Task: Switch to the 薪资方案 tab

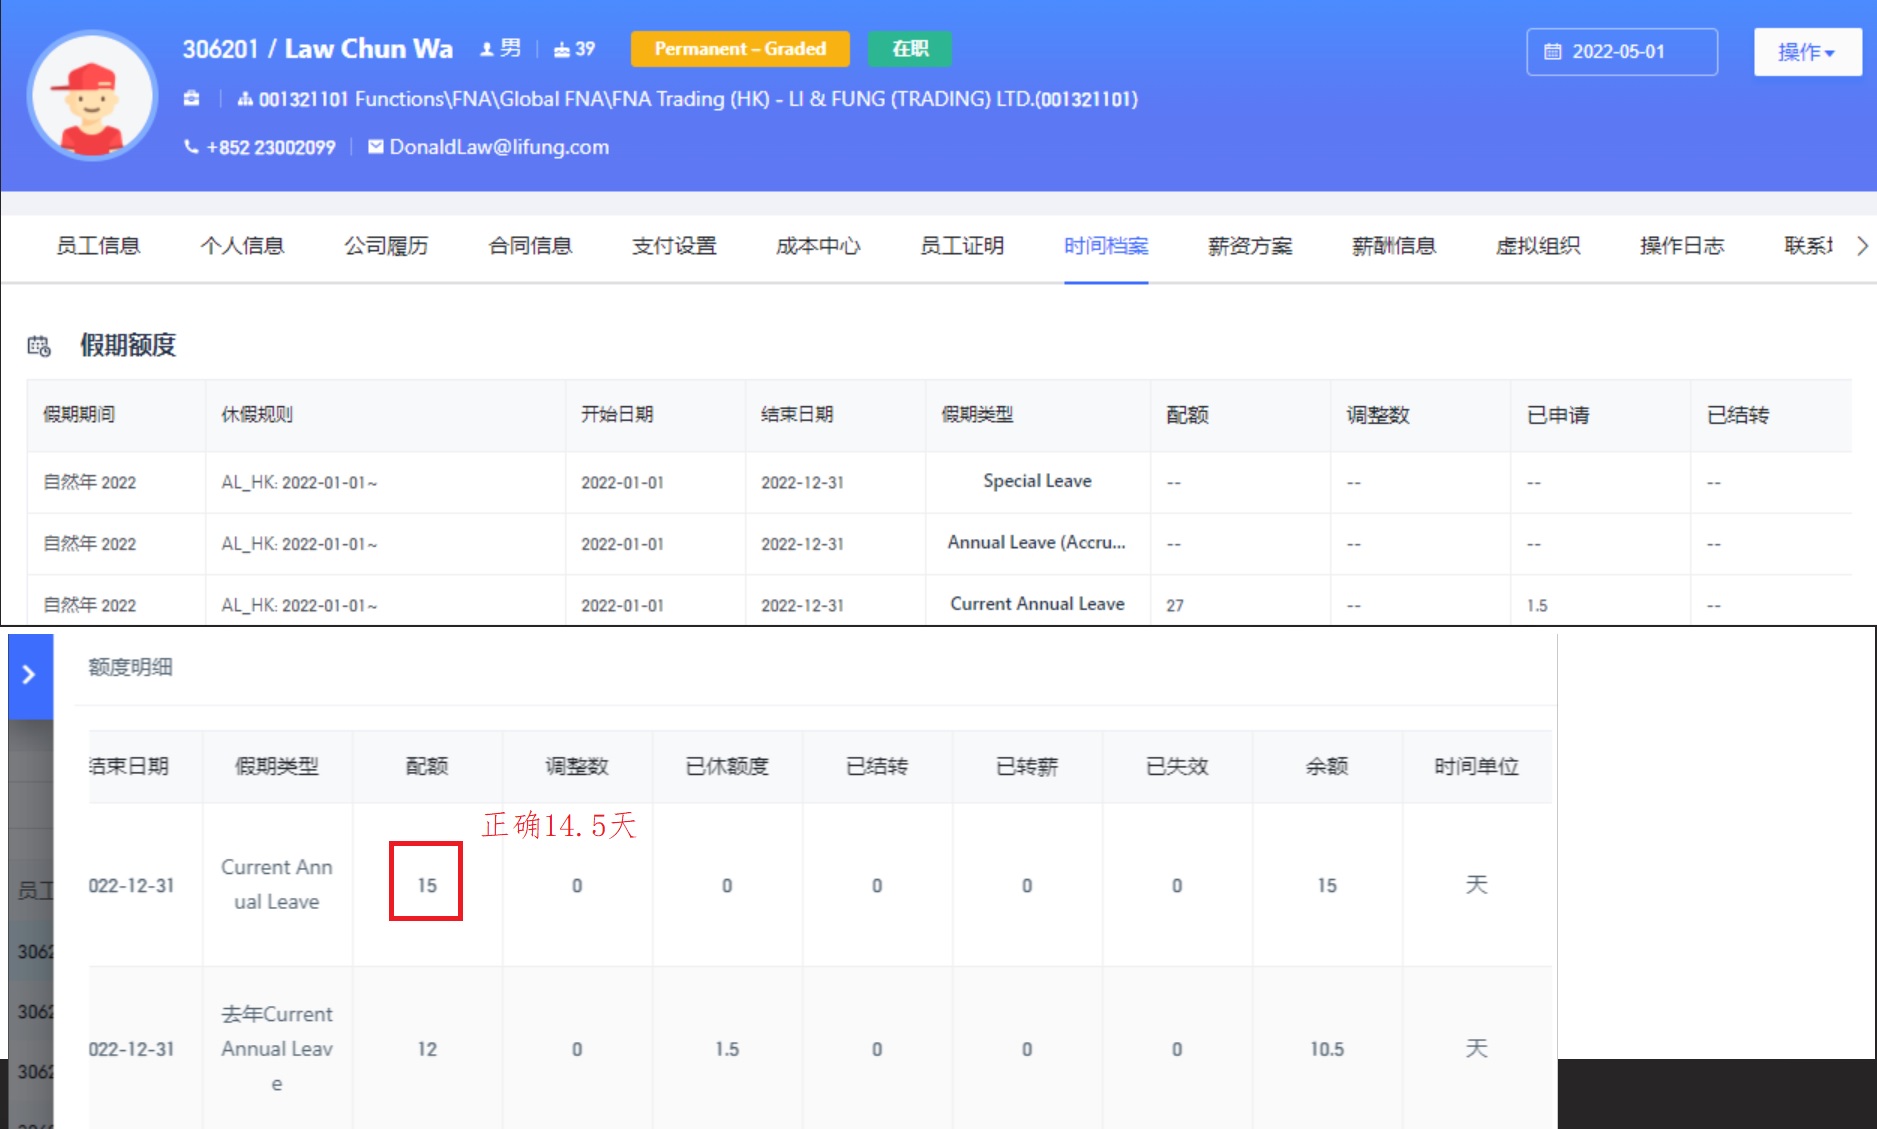Action: 1250,246
